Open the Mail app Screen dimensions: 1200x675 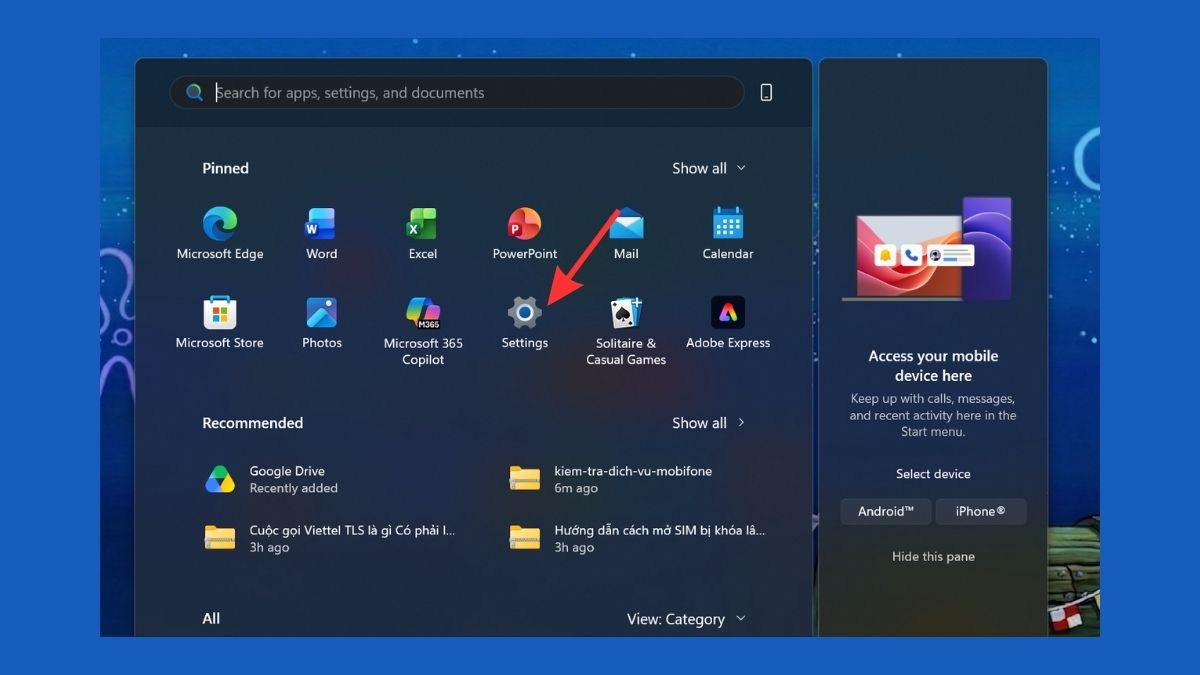point(626,233)
